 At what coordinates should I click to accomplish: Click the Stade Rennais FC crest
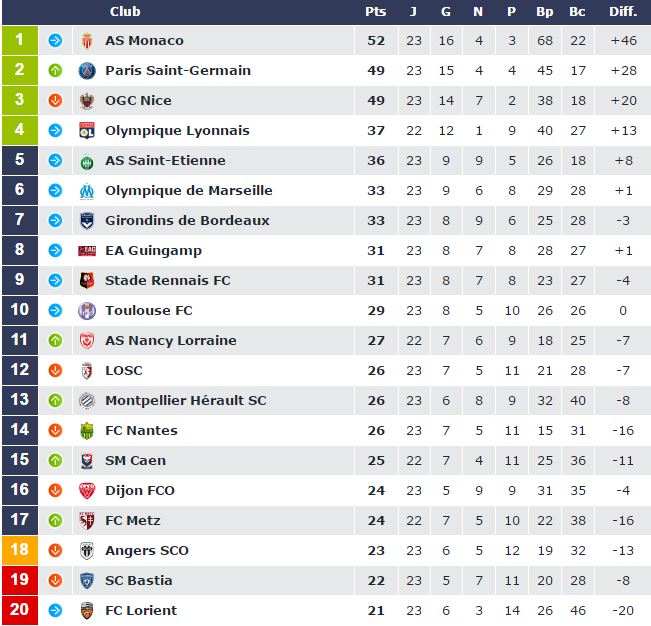pos(87,281)
